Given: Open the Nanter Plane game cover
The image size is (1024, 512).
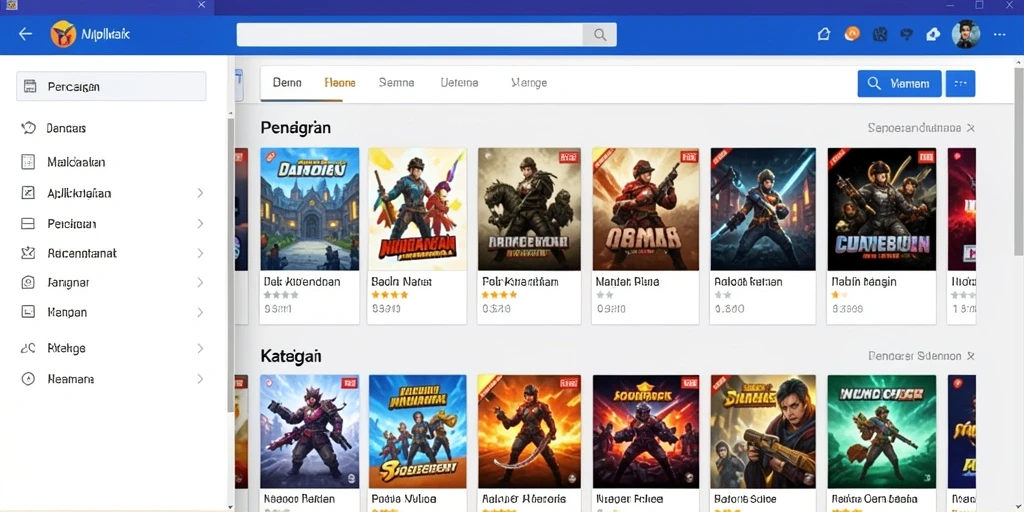Looking at the screenshot, I should pos(645,209).
